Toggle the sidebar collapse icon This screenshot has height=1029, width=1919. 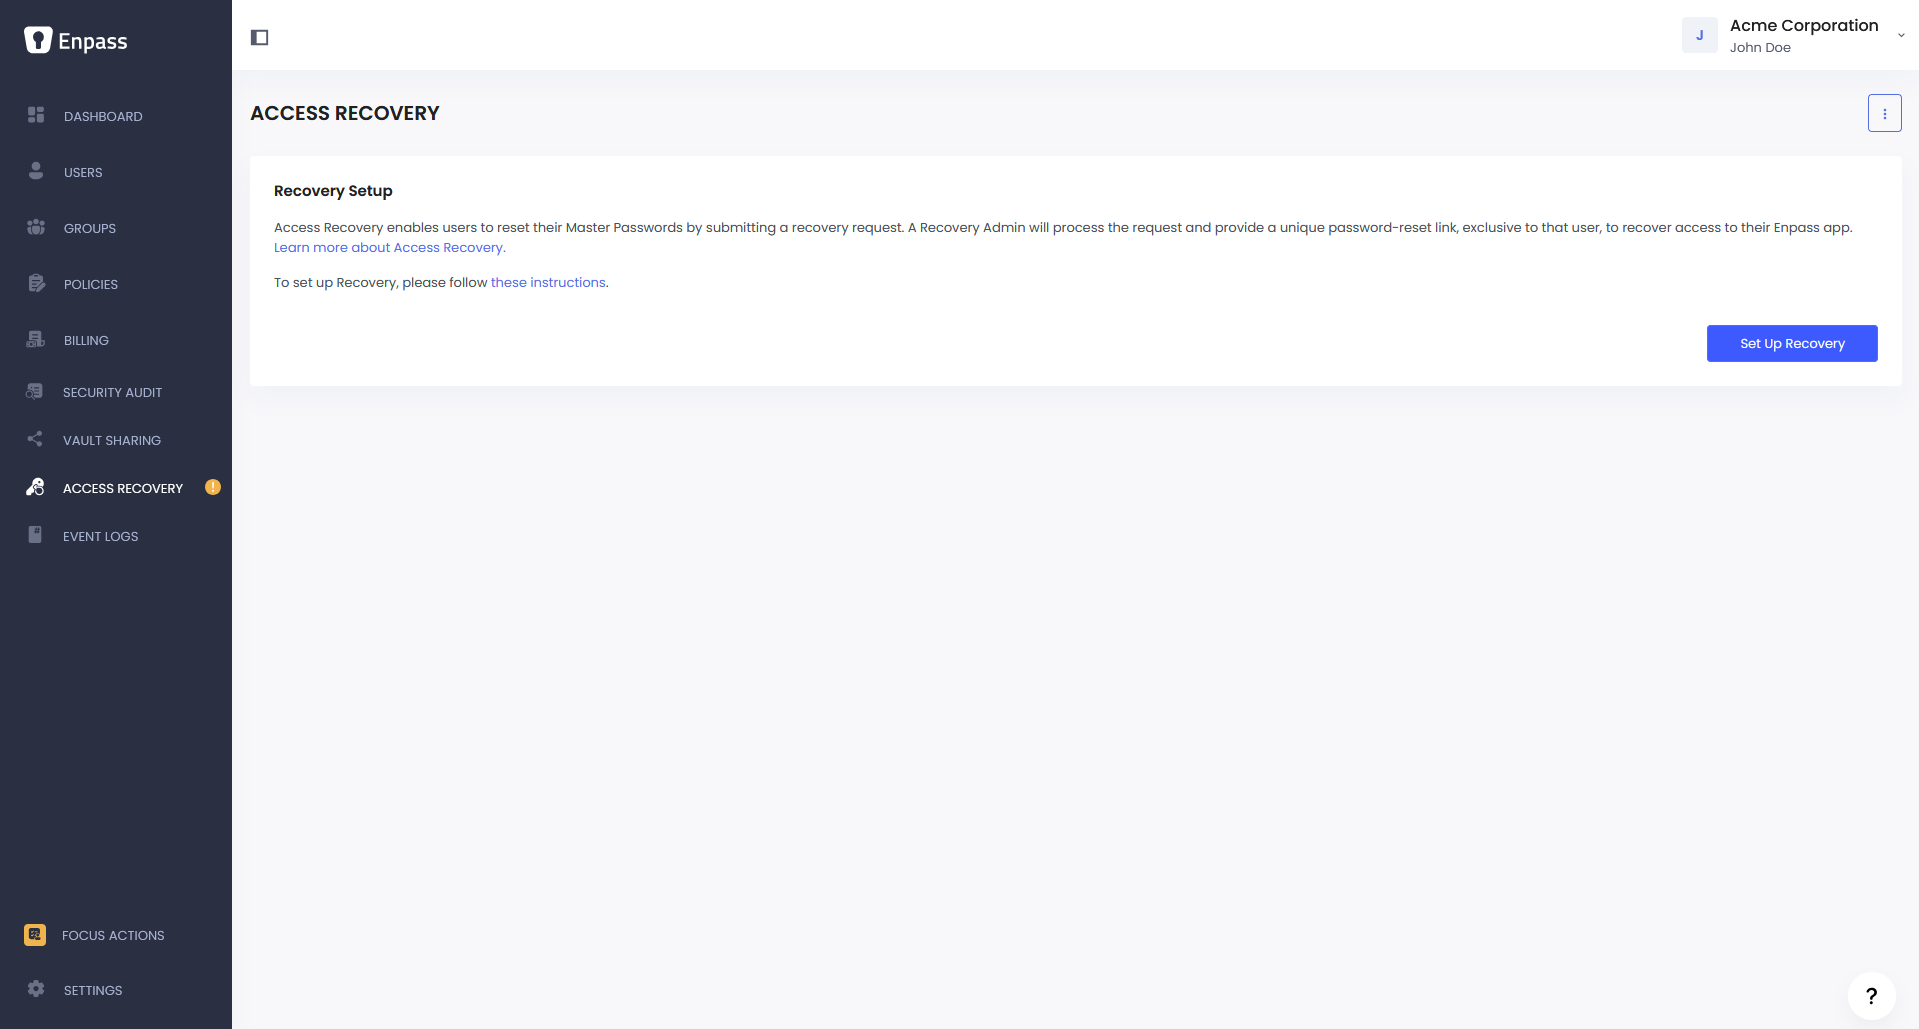pos(260,37)
